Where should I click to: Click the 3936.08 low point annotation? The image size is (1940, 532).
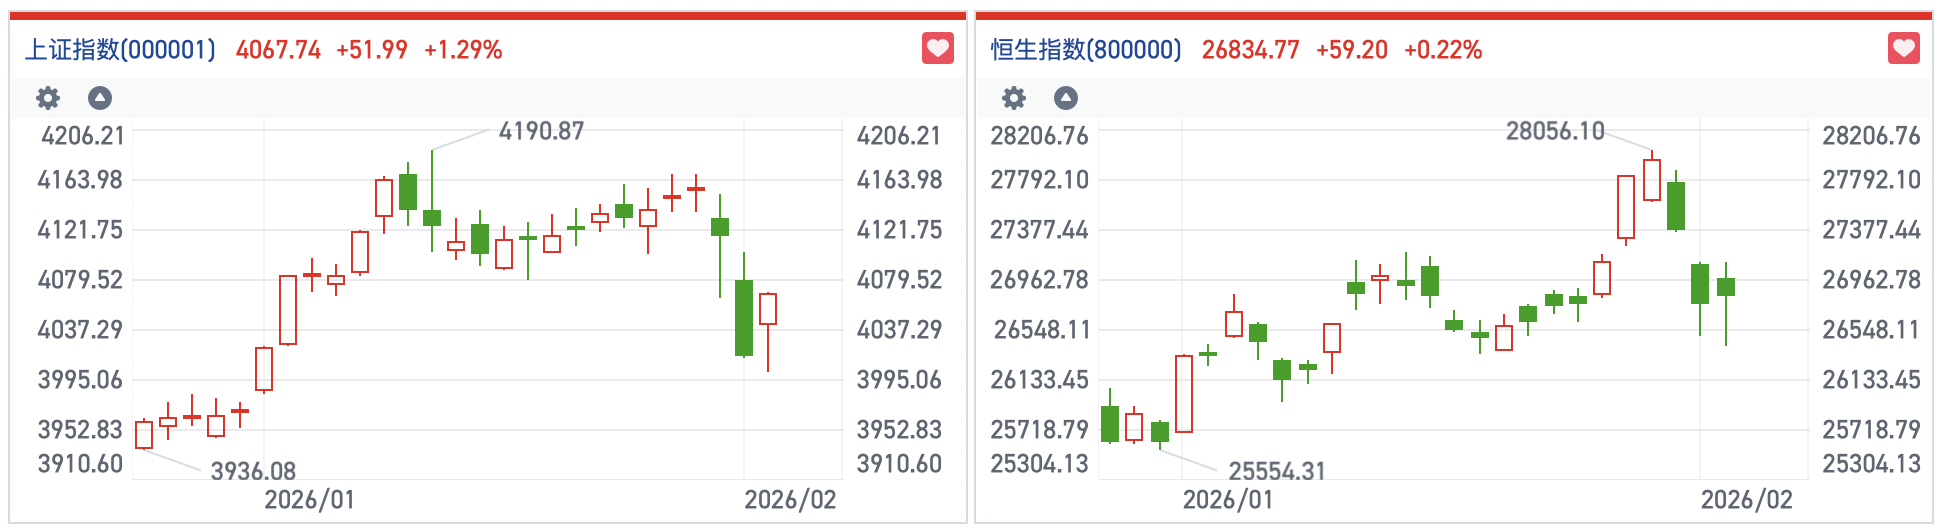pyautogui.click(x=253, y=471)
